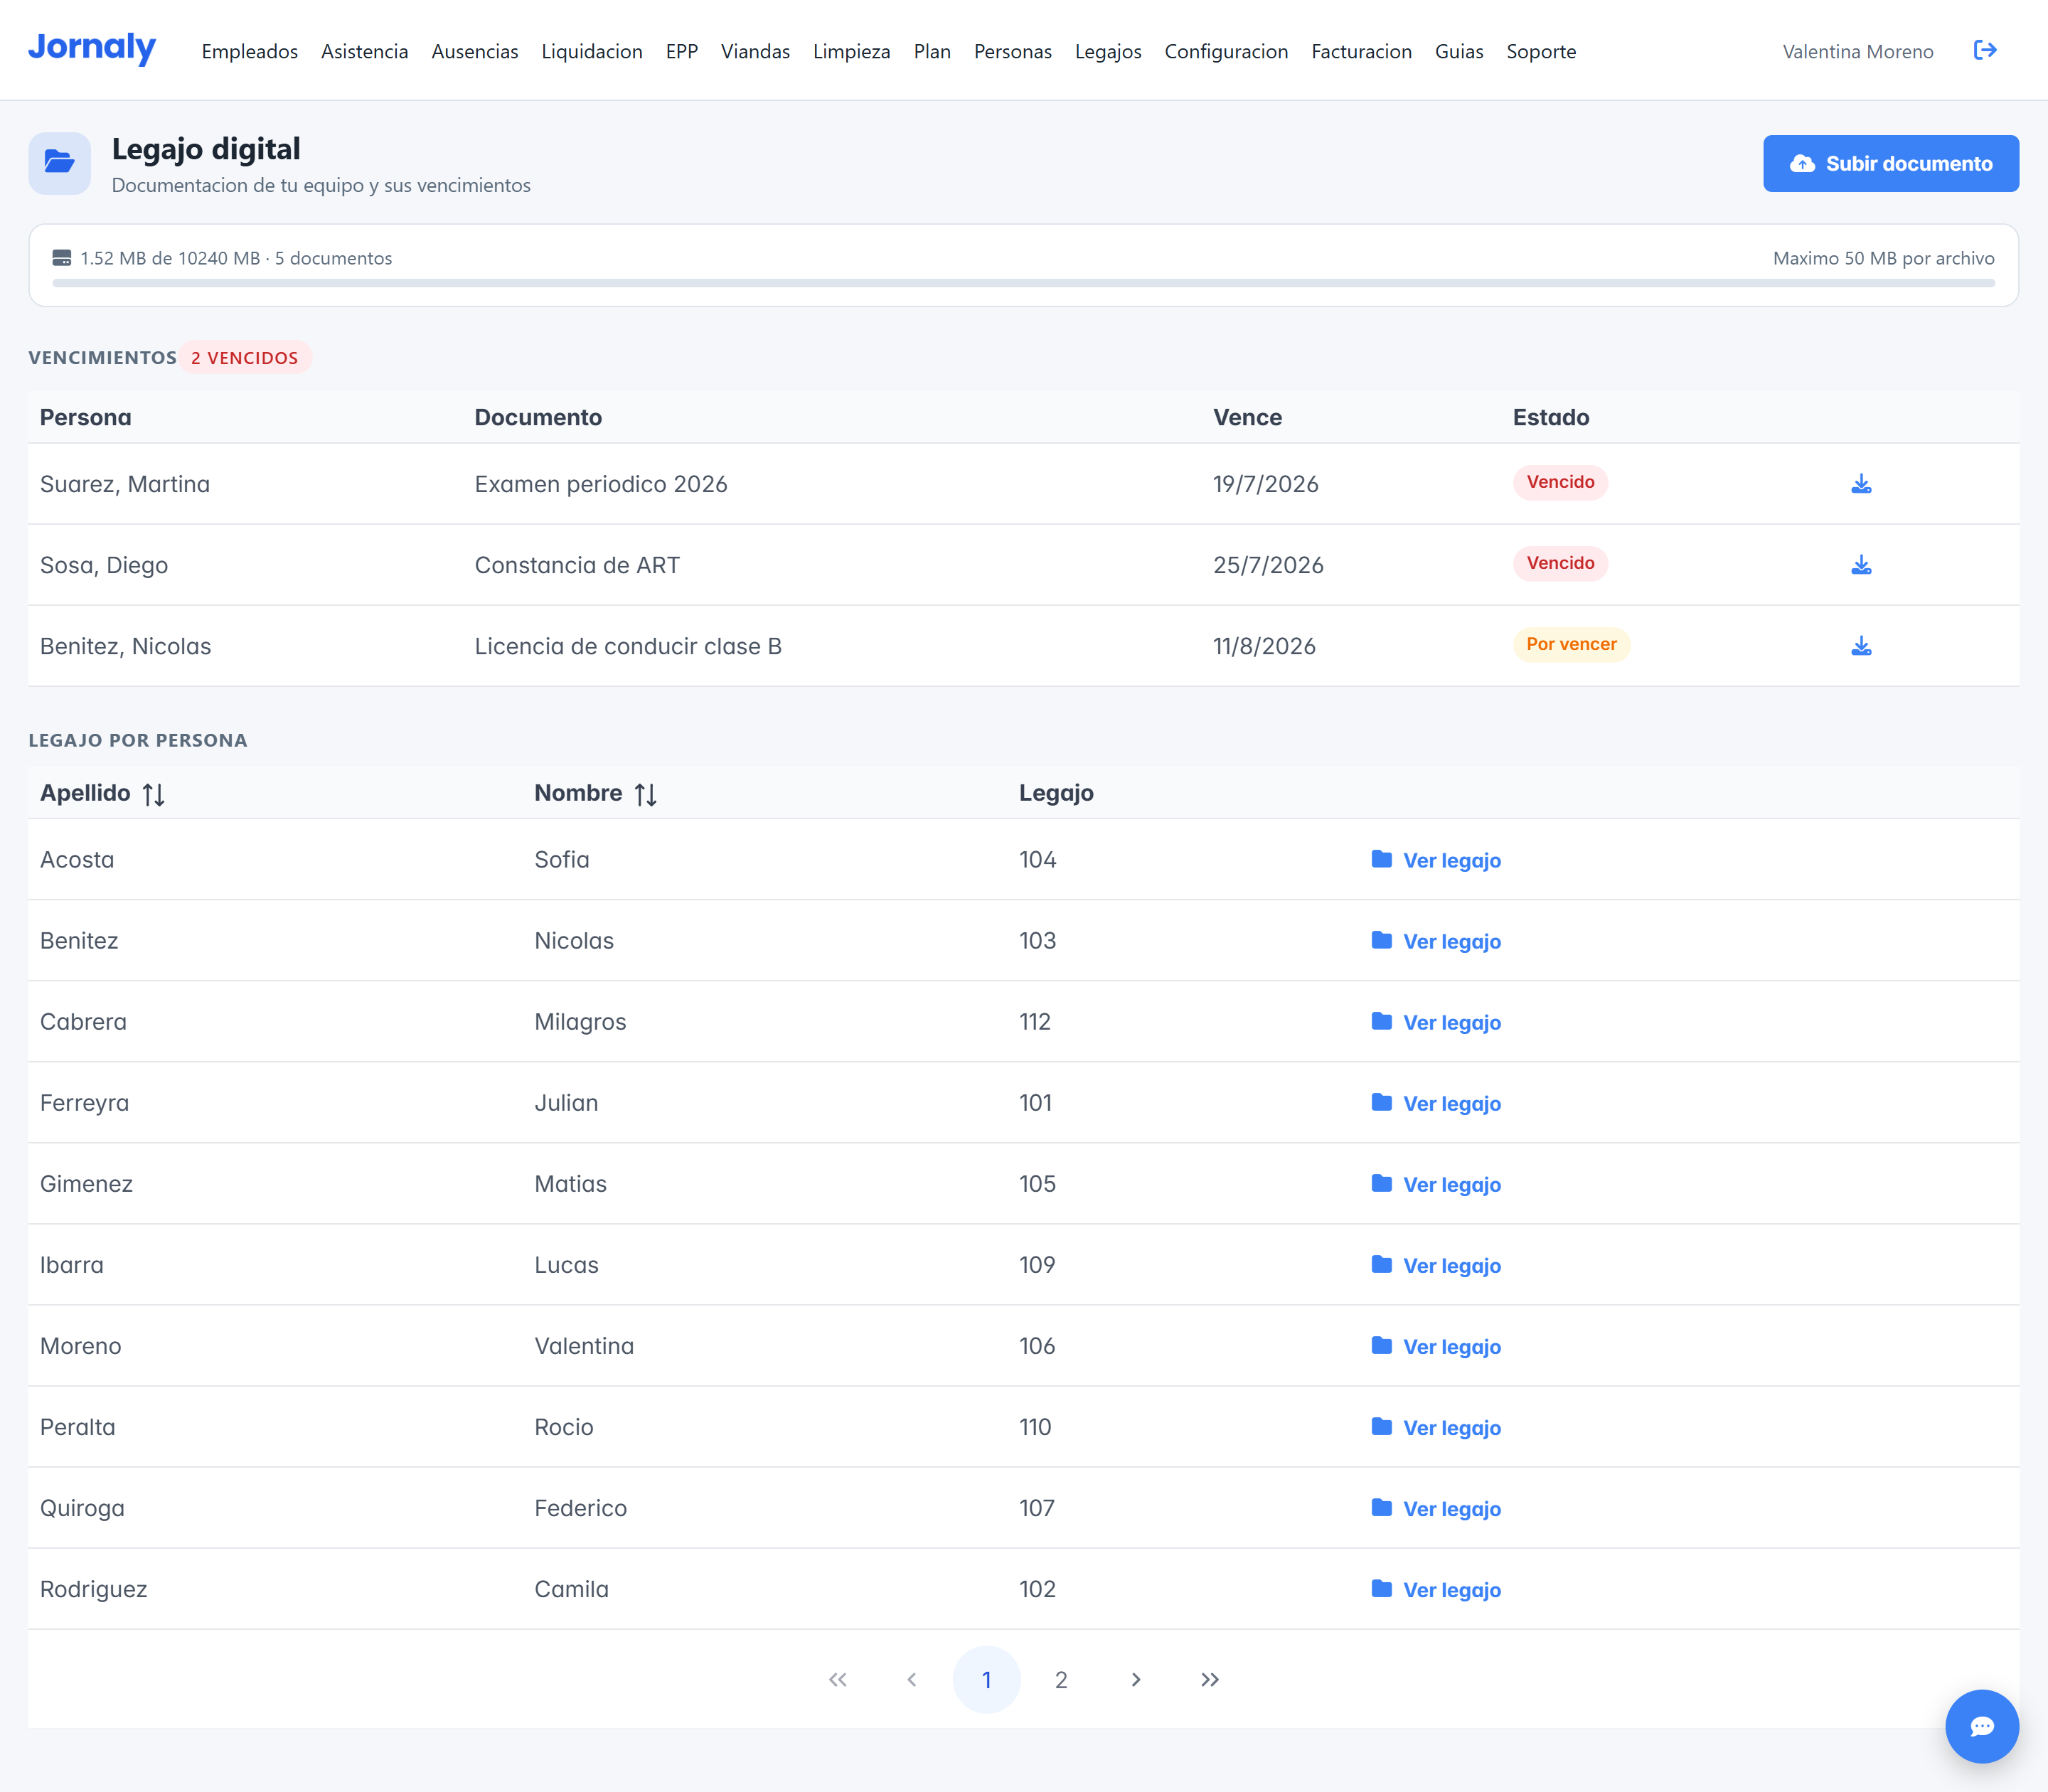View legajo for Gimenez Matias
The image size is (2048, 1792).
point(1436,1184)
